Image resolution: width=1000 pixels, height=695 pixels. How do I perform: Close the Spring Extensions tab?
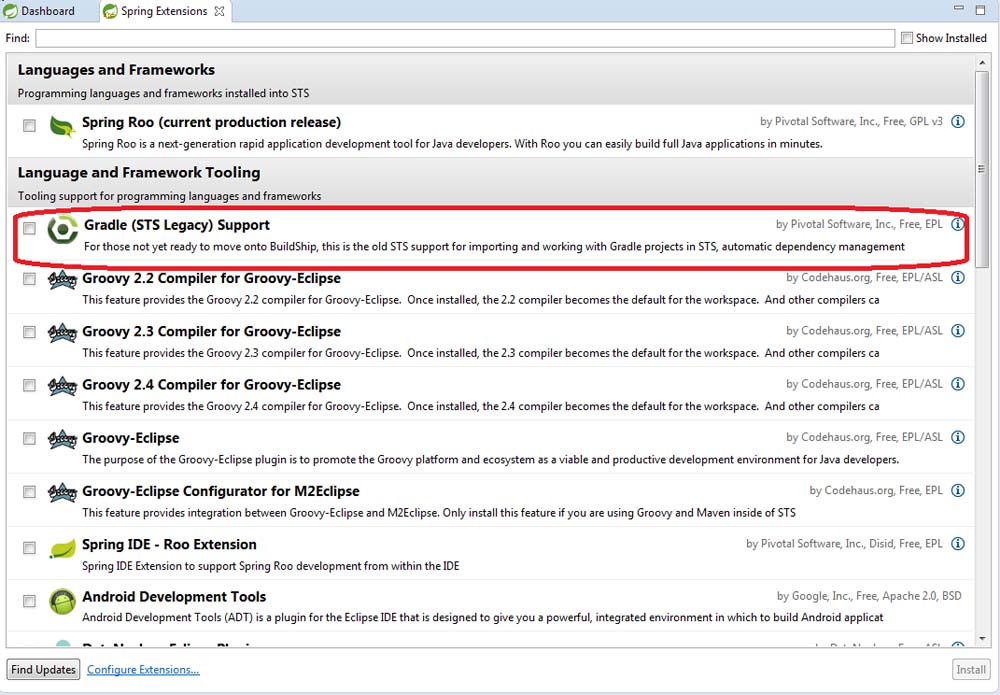219,11
